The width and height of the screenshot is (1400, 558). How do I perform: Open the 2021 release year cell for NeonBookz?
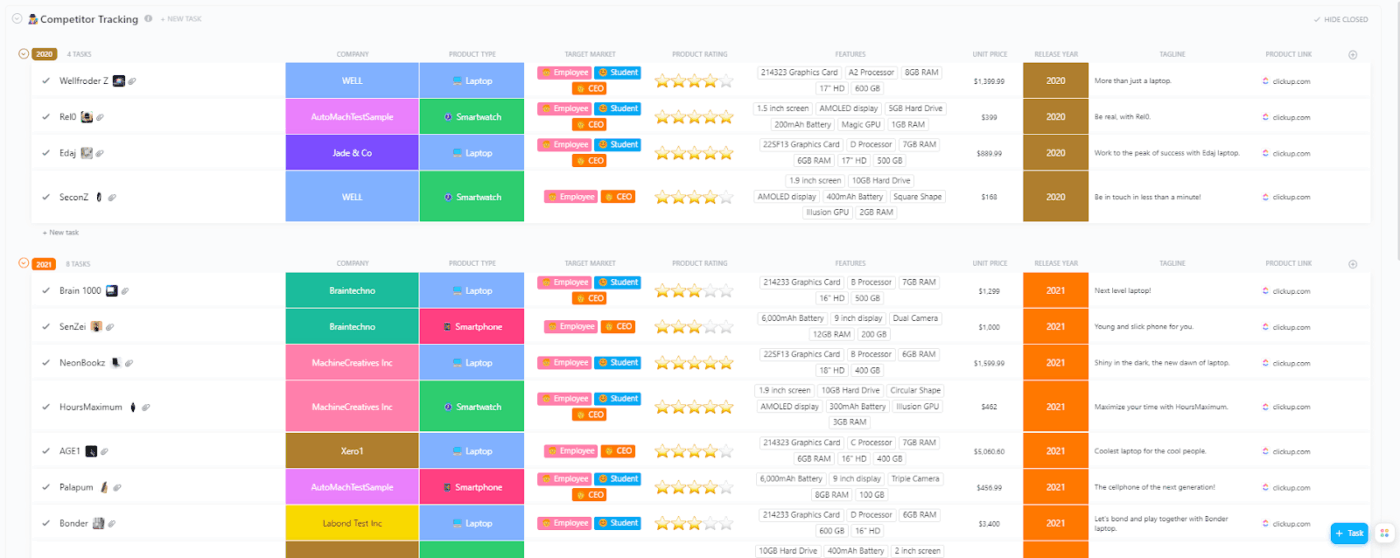pos(1055,363)
